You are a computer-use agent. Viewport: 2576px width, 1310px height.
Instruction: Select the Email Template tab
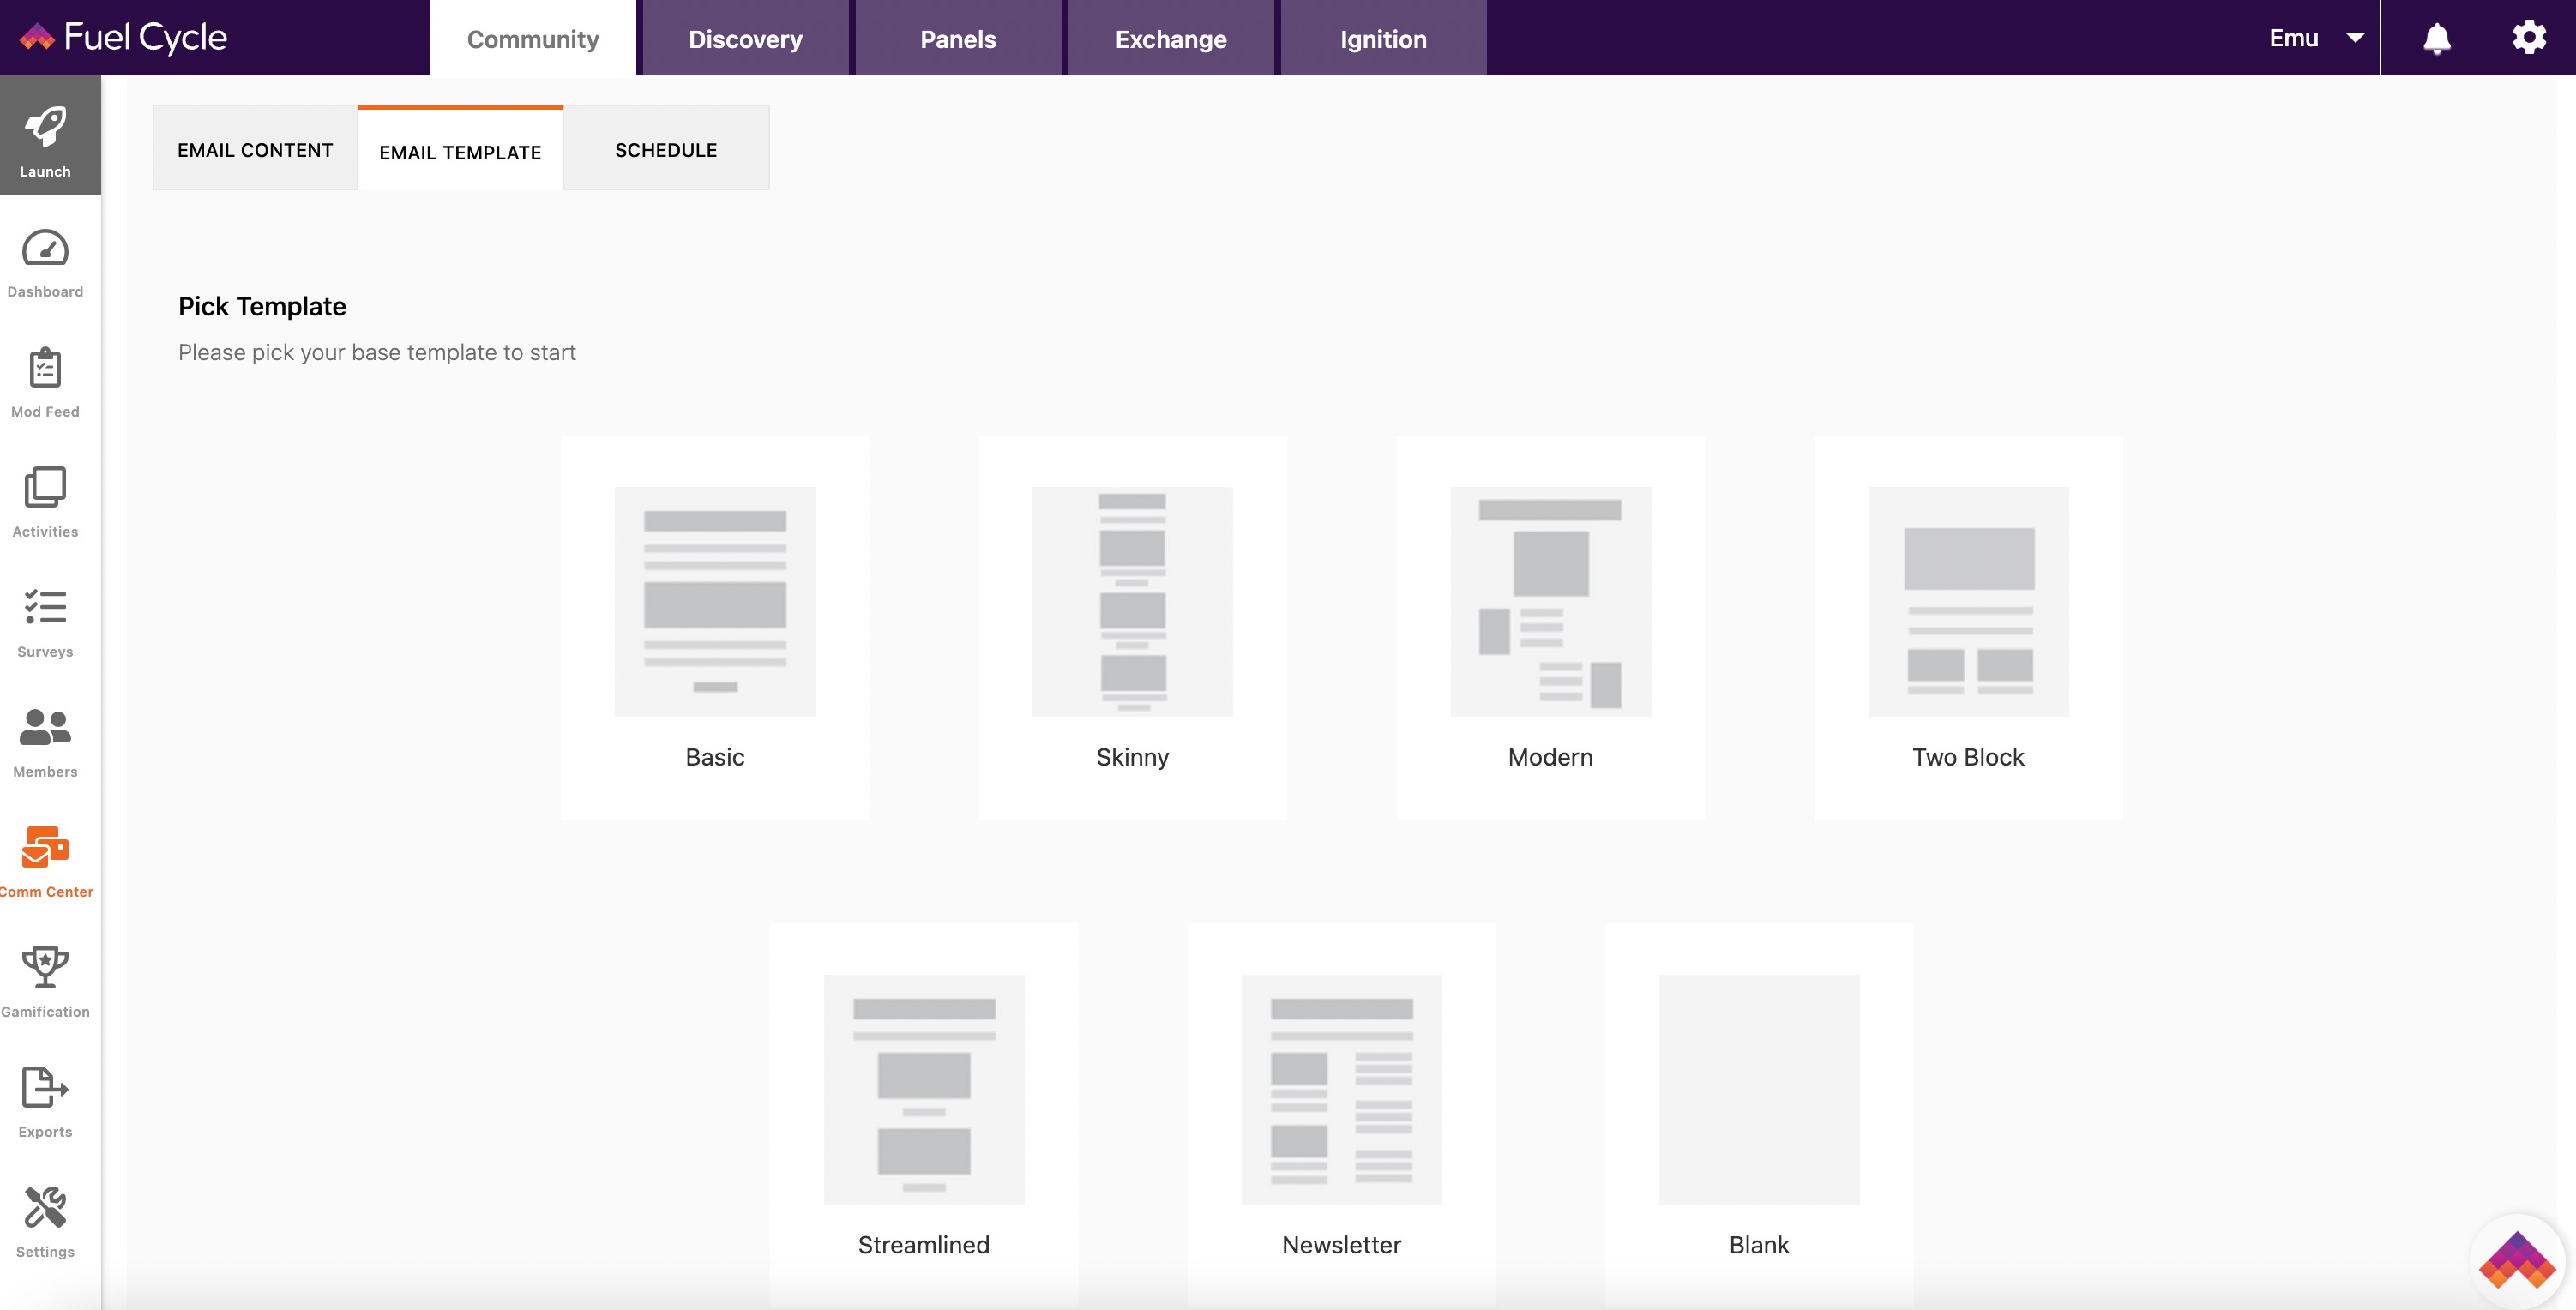[x=460, y=150]
